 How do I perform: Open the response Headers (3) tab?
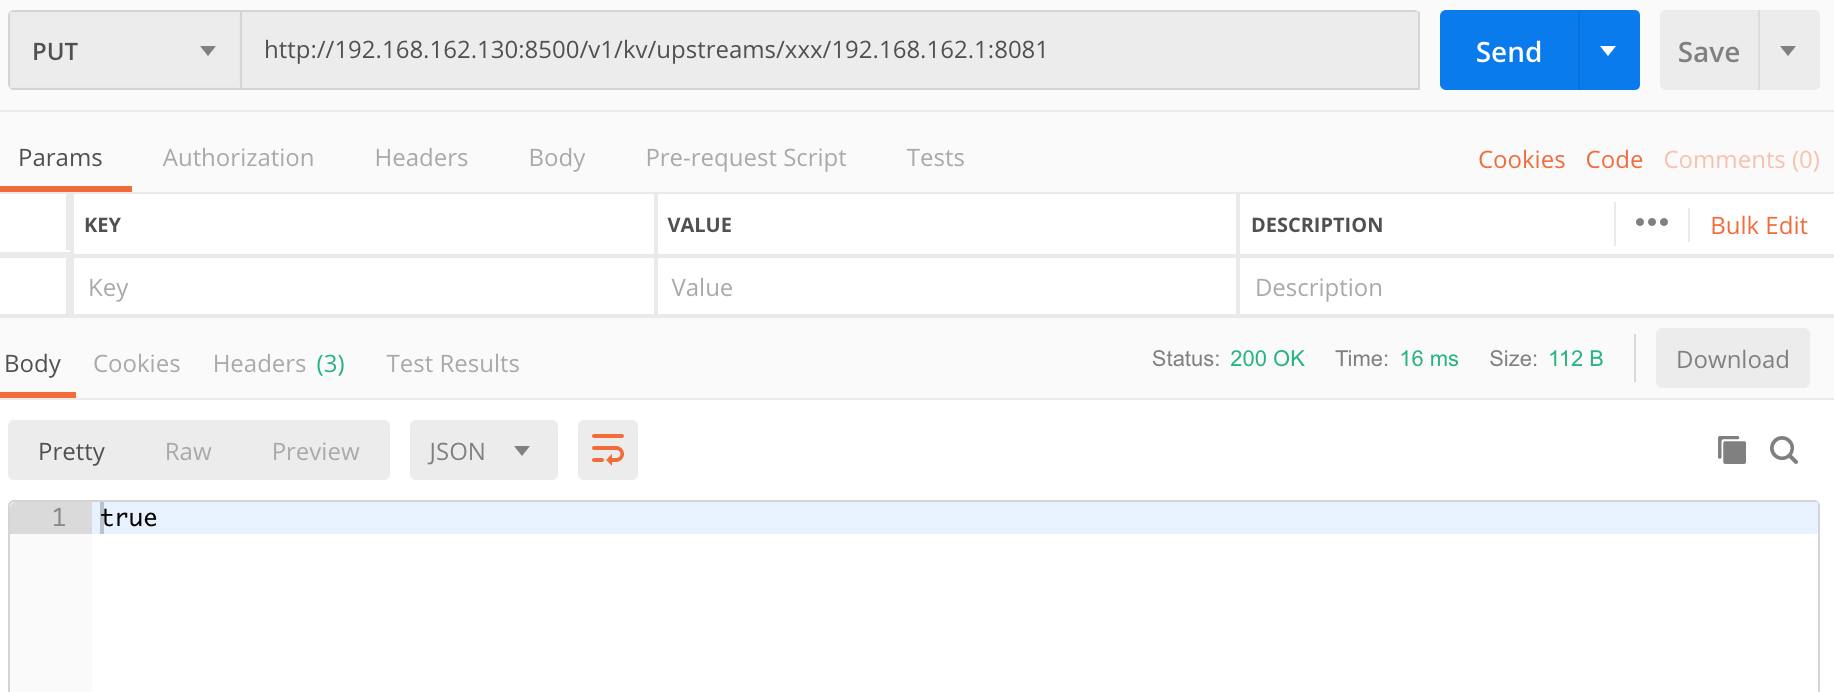pyautogui.click(x=279, y=364)
